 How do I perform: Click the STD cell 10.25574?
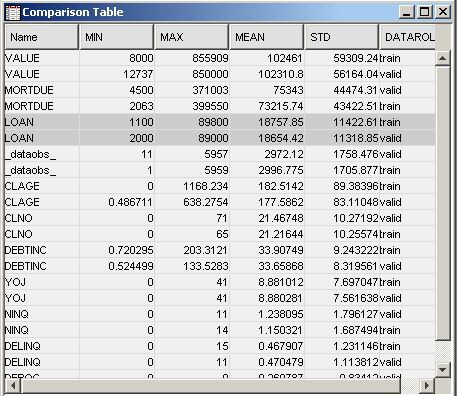click(x=342, y=234)
